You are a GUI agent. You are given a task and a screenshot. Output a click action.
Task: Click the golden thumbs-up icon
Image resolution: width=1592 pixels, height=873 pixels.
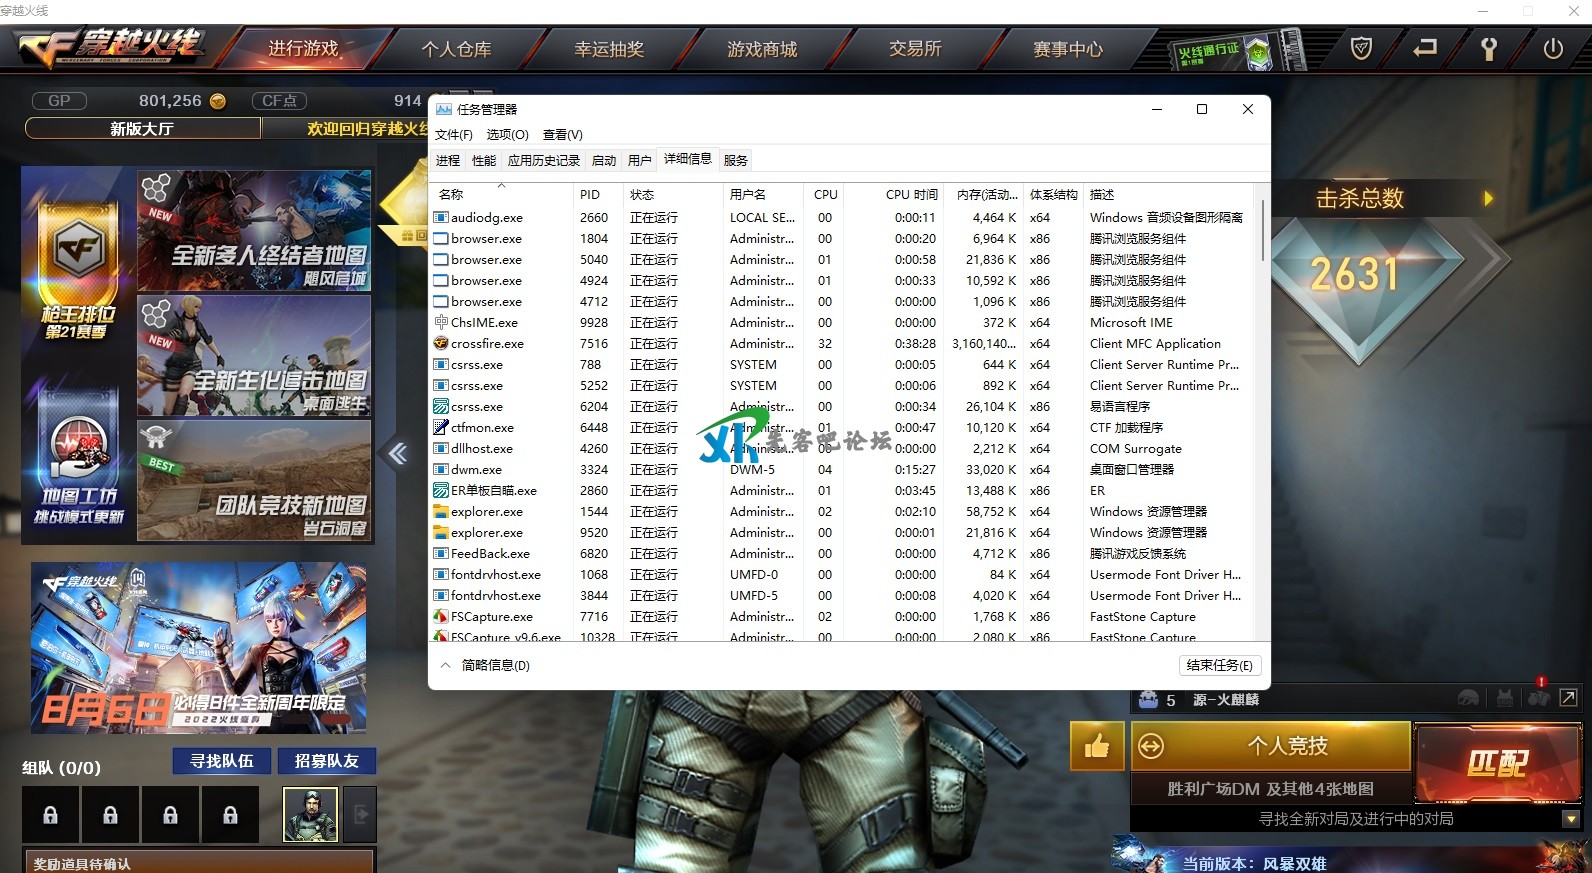point(1097,746)
